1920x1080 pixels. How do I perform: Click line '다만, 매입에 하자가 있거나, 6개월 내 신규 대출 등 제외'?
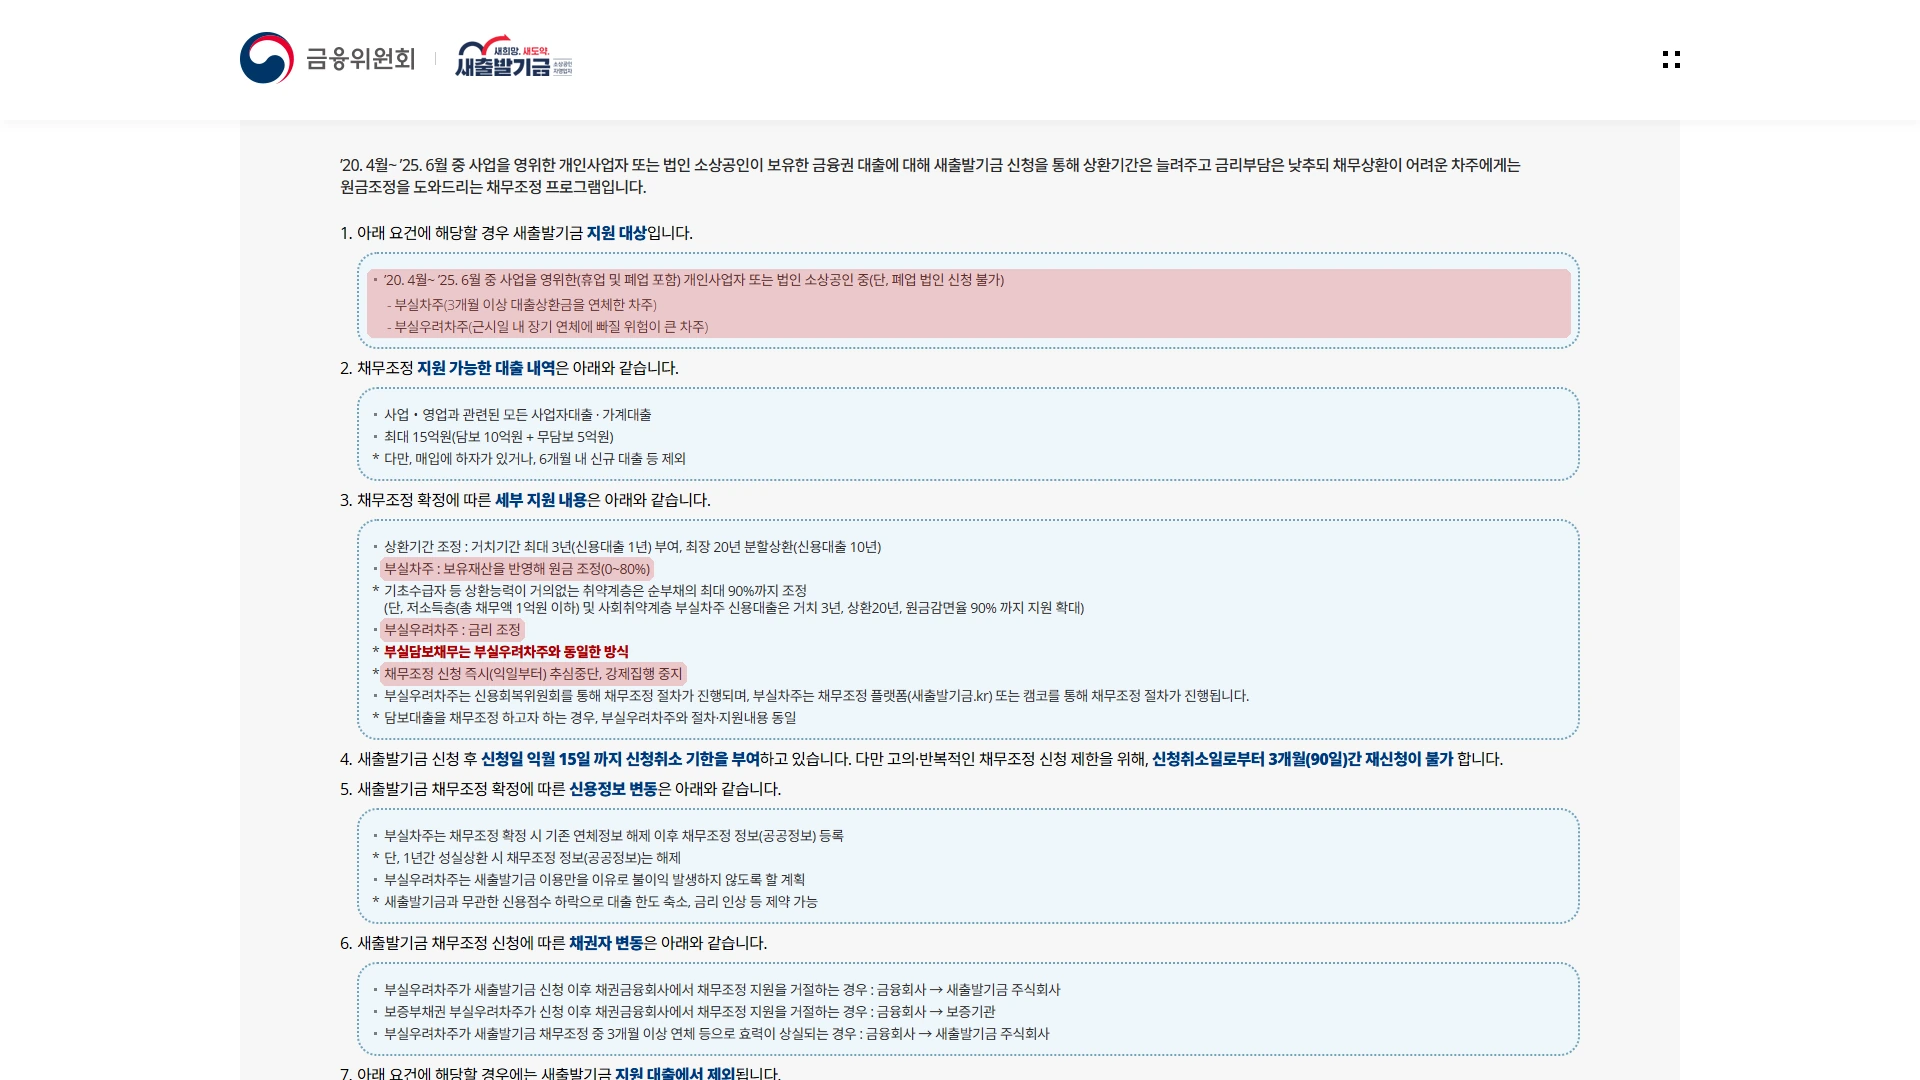[x=535, y=459]
